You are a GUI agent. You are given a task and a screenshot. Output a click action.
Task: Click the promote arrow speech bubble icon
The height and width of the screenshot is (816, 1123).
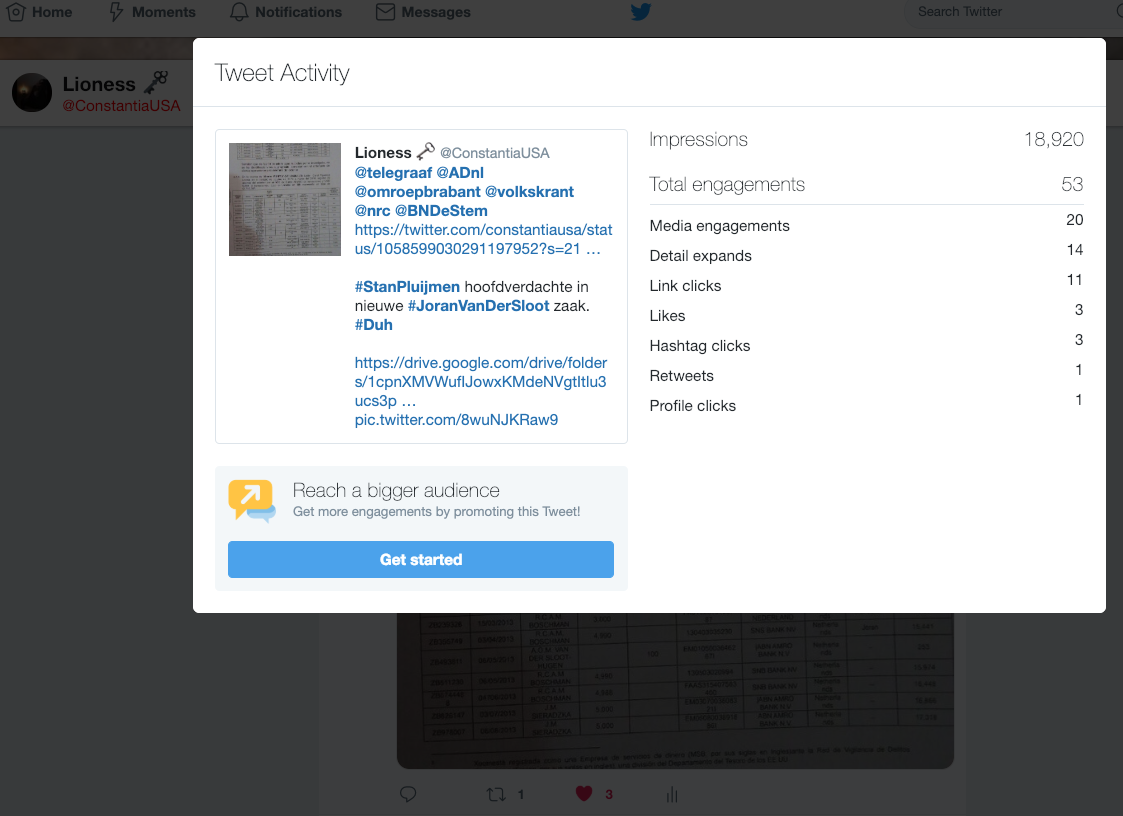point(251,501)
